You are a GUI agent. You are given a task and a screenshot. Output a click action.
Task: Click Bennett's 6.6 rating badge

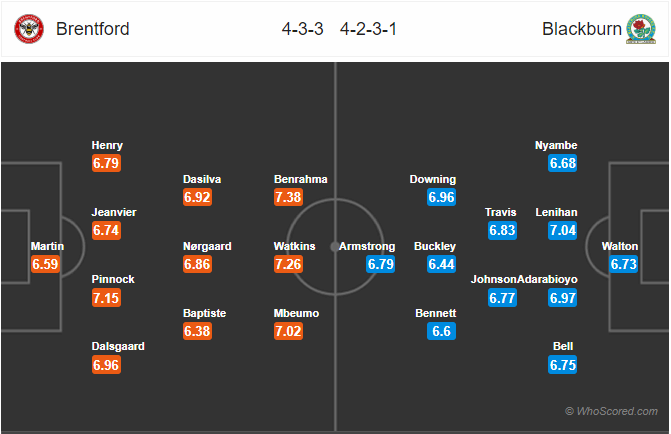[441, 331]
